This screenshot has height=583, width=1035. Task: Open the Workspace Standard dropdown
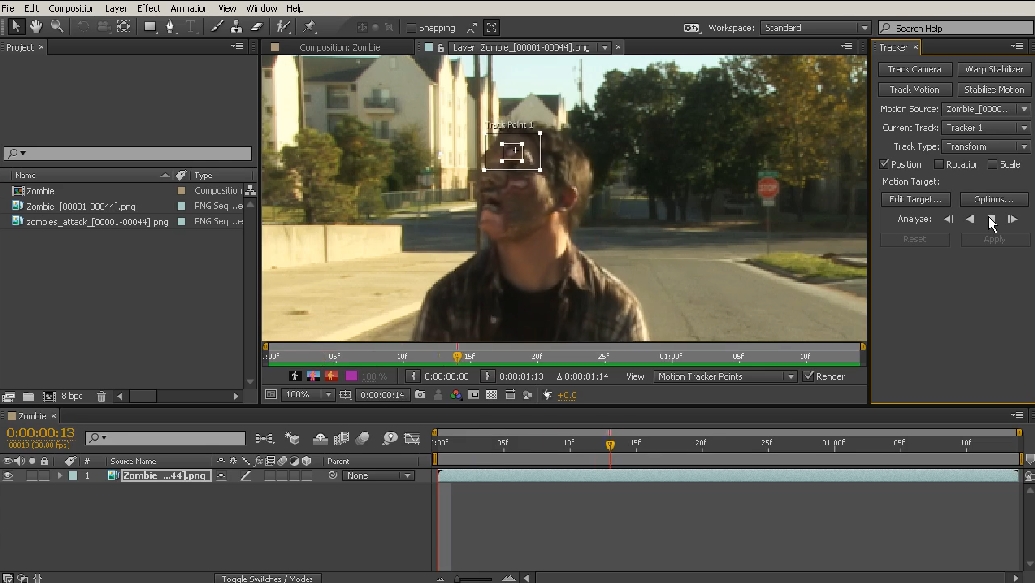(815, 28)
